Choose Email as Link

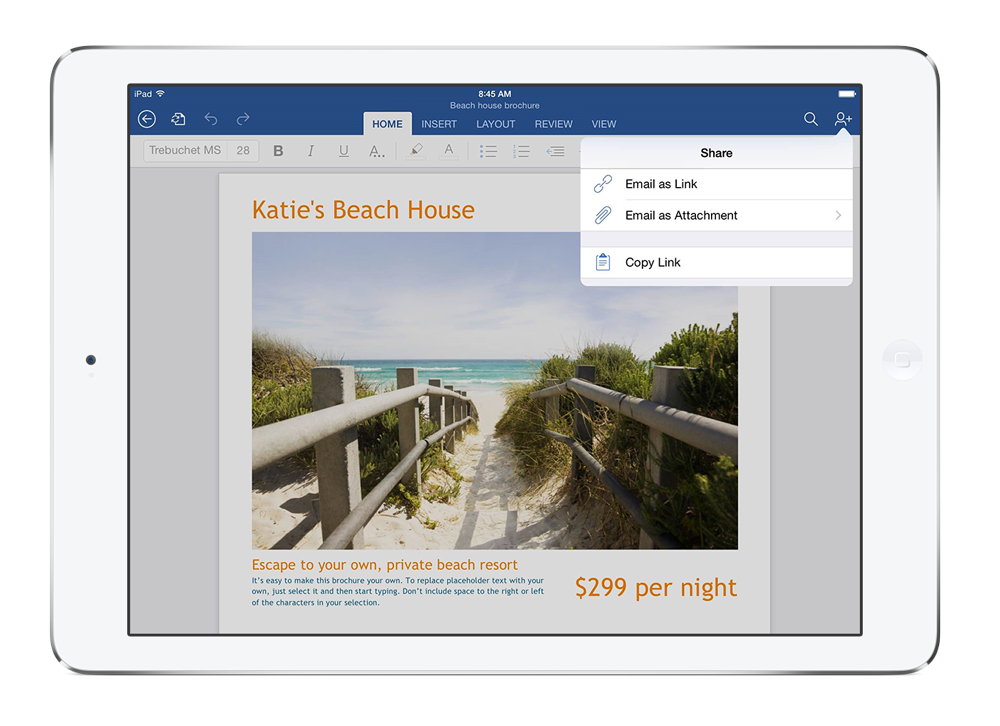click(x=661, y=184)
